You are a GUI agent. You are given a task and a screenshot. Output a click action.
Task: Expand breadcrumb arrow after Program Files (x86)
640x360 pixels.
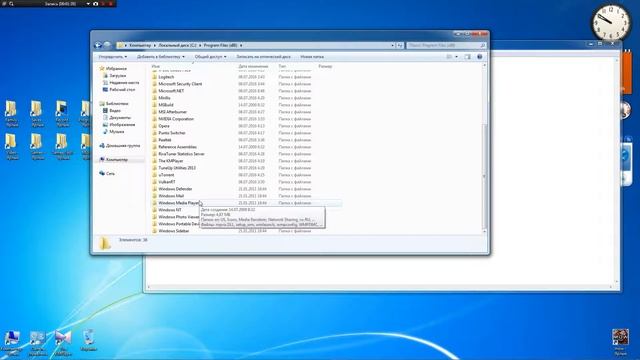click(241, 45)
